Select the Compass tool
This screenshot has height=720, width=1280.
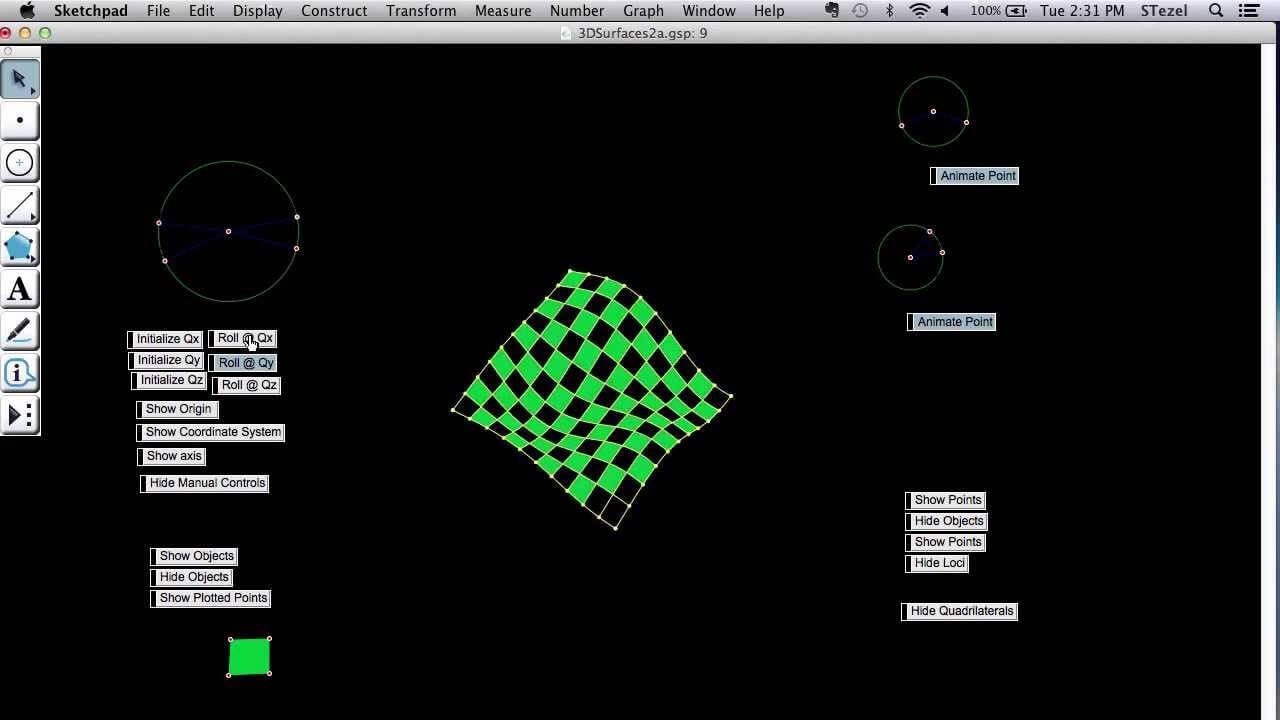coord(20,162)
